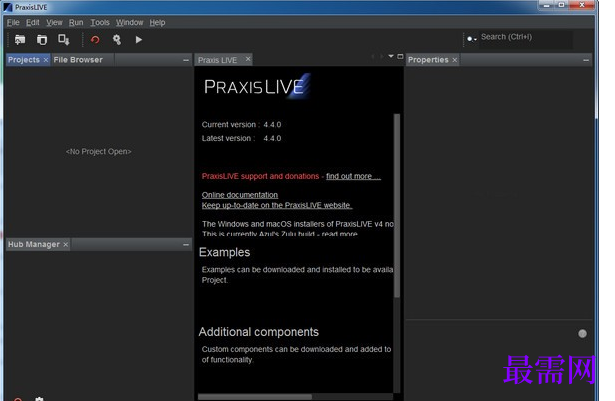Open the File menu
Screen dimensions: 615x401
click(x=13, y=22)
